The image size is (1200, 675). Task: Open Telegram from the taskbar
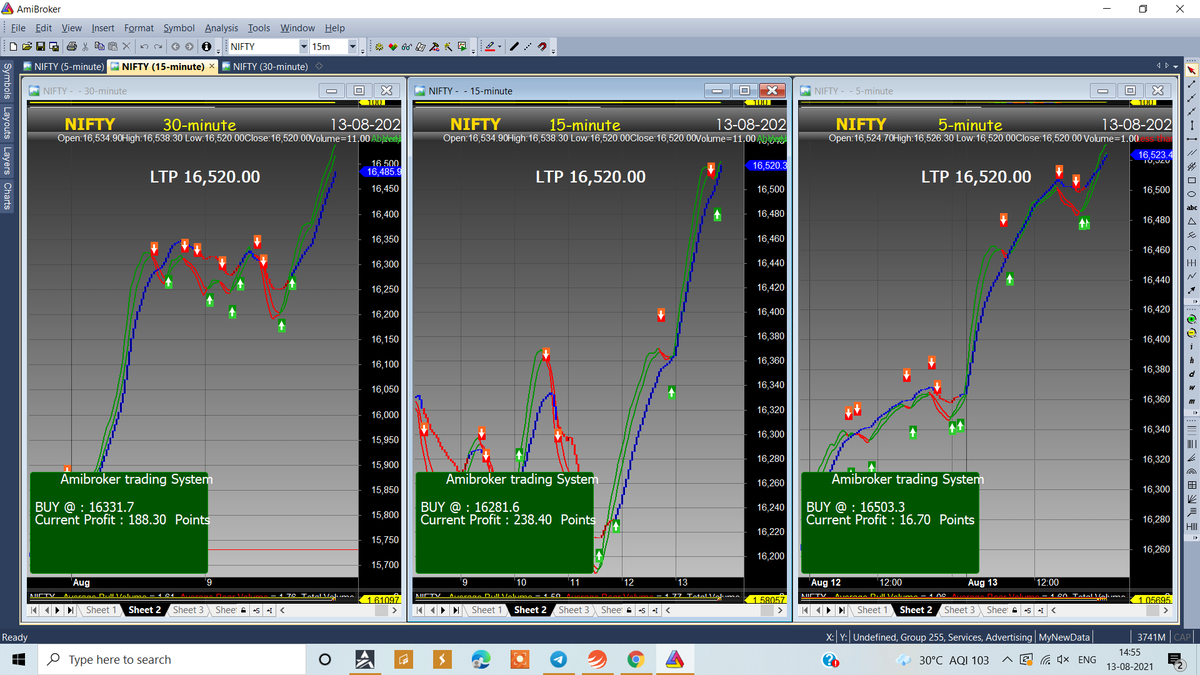click(558, 660)
